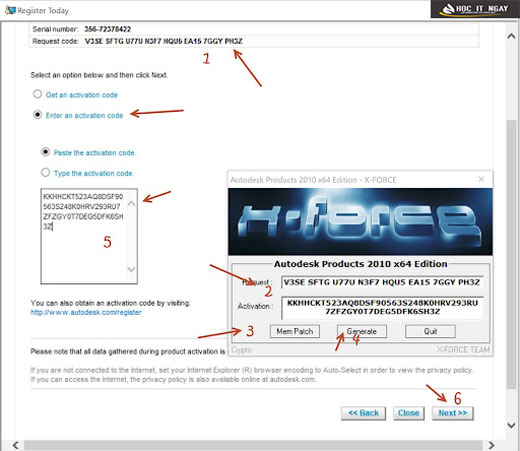Close the X-FORCE window with X icon
Screen dimensions: 520x451
481,179
